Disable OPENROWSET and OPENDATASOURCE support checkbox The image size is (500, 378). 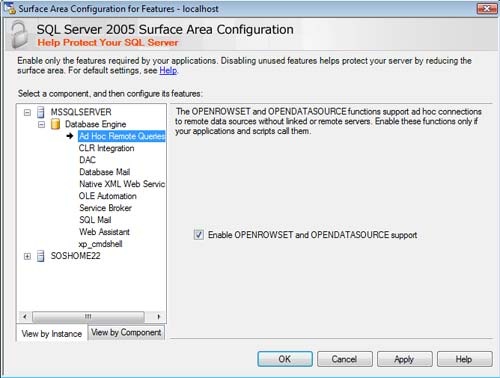[x=199, y=235]
